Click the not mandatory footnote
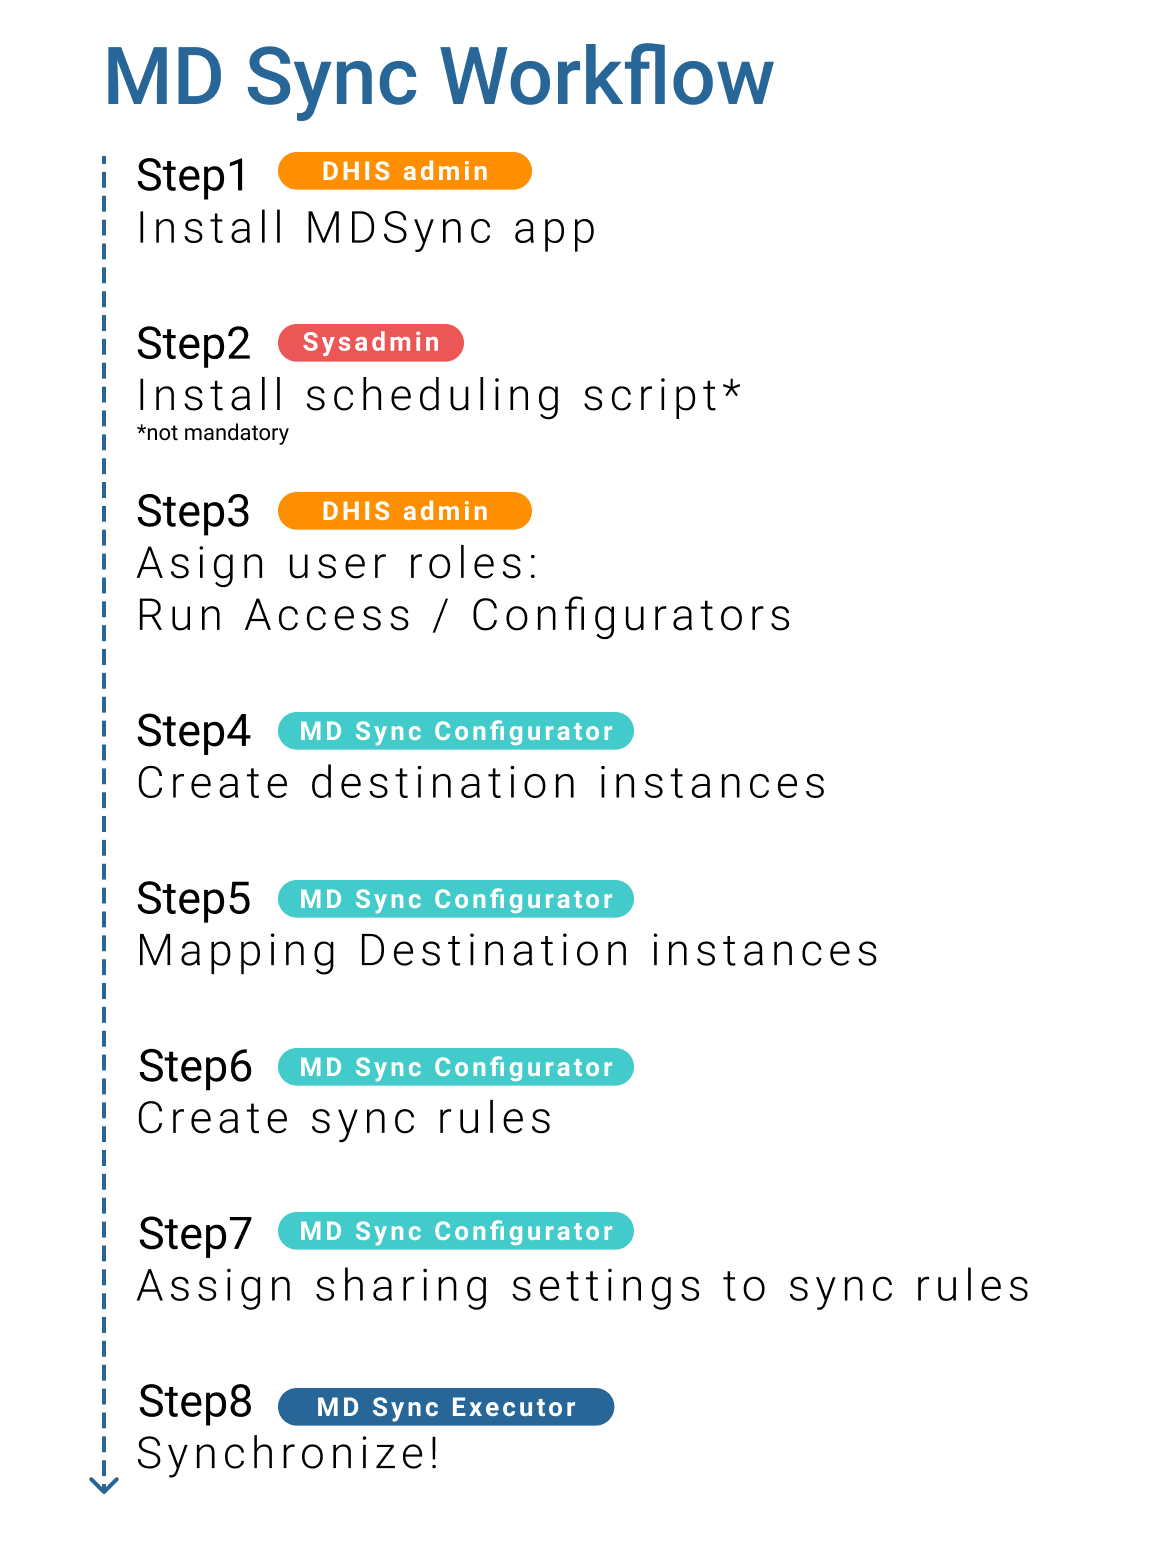Viewport: 1156px width, 1566px height. click(x=213, y=433)
